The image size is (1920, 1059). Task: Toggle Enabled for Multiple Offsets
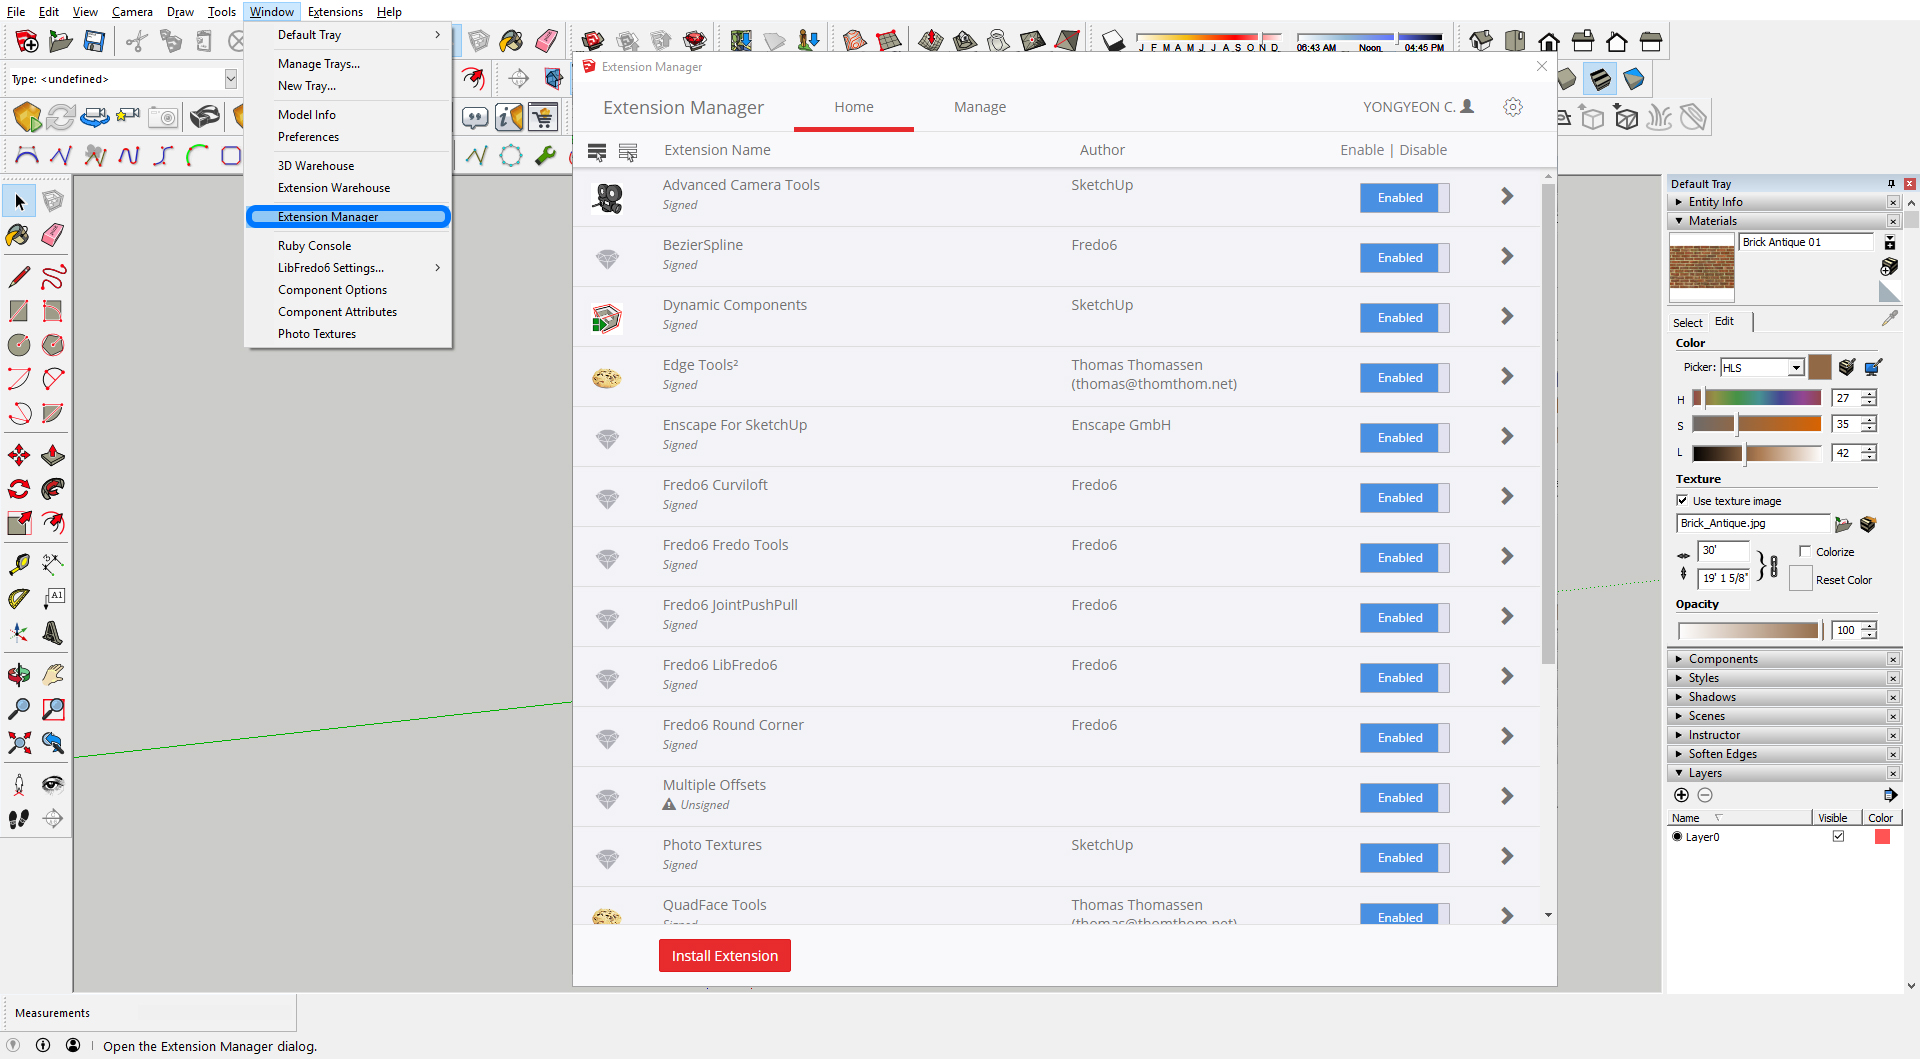point(1404,798)
